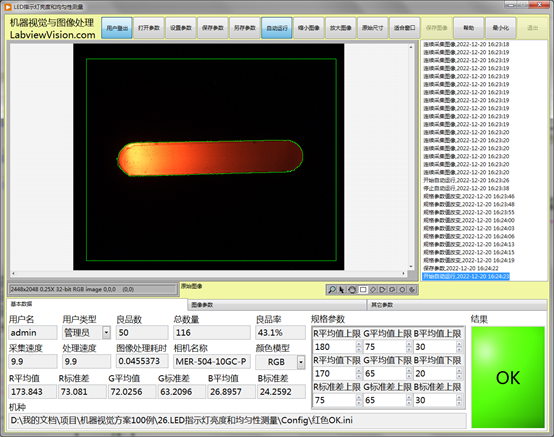Pick the arrow selection pointer tool
Screen dimensions: 554x437
[x=342, y=290]
